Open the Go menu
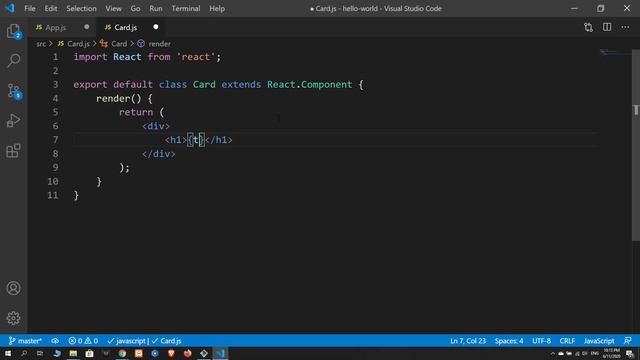The height and width of the screenshot is (360, 640). tap(135, 8)
